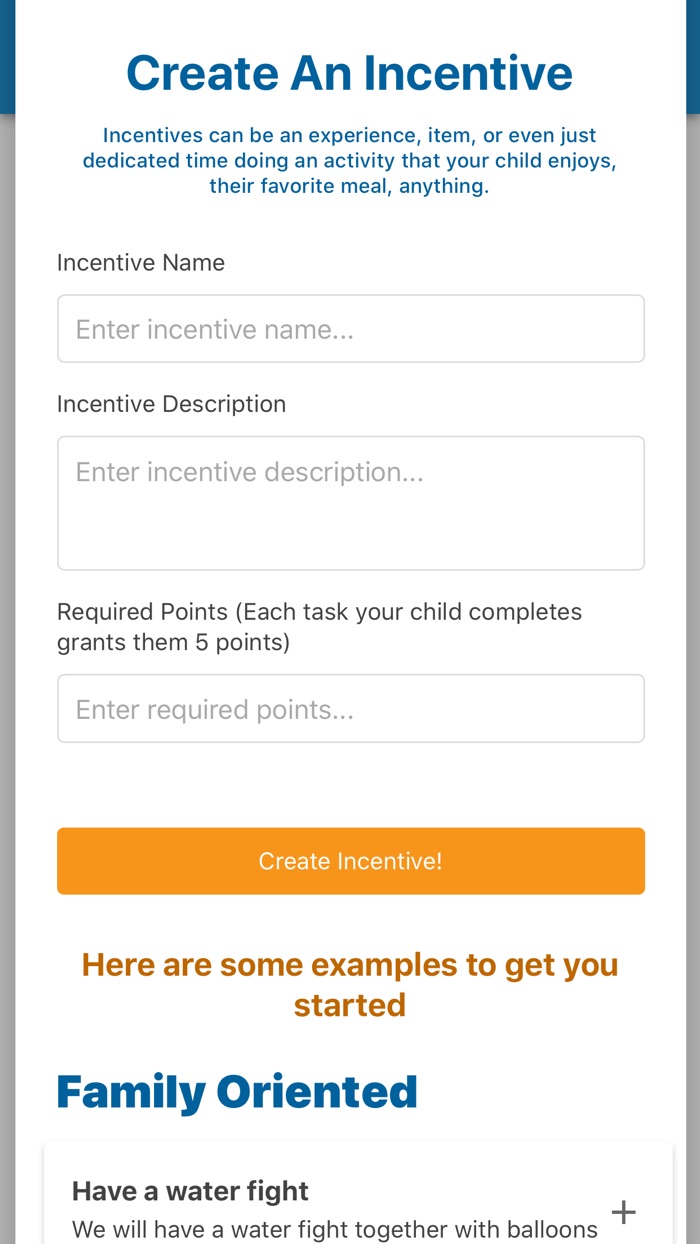The image size is (700, 1244).
Task: Click the water fight balloons description text
Action: (335, 1229)
